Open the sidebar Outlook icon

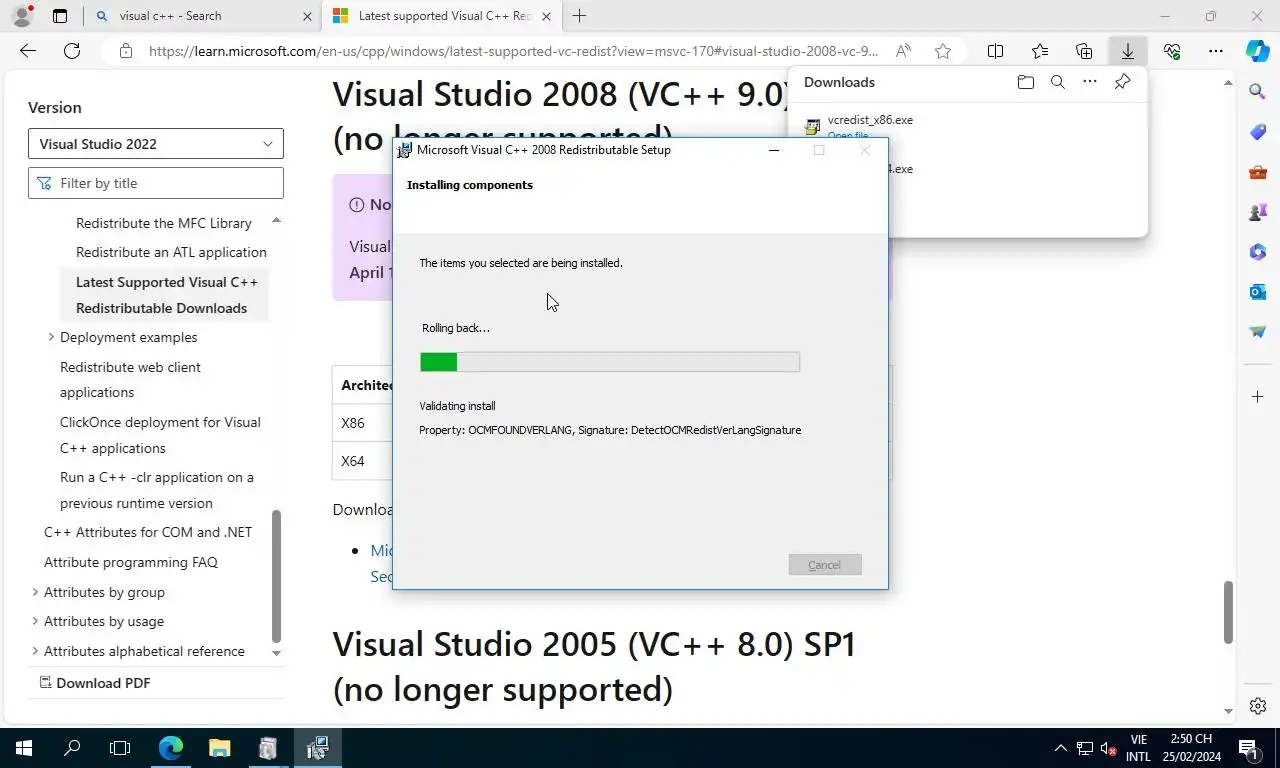[1258, 292]
